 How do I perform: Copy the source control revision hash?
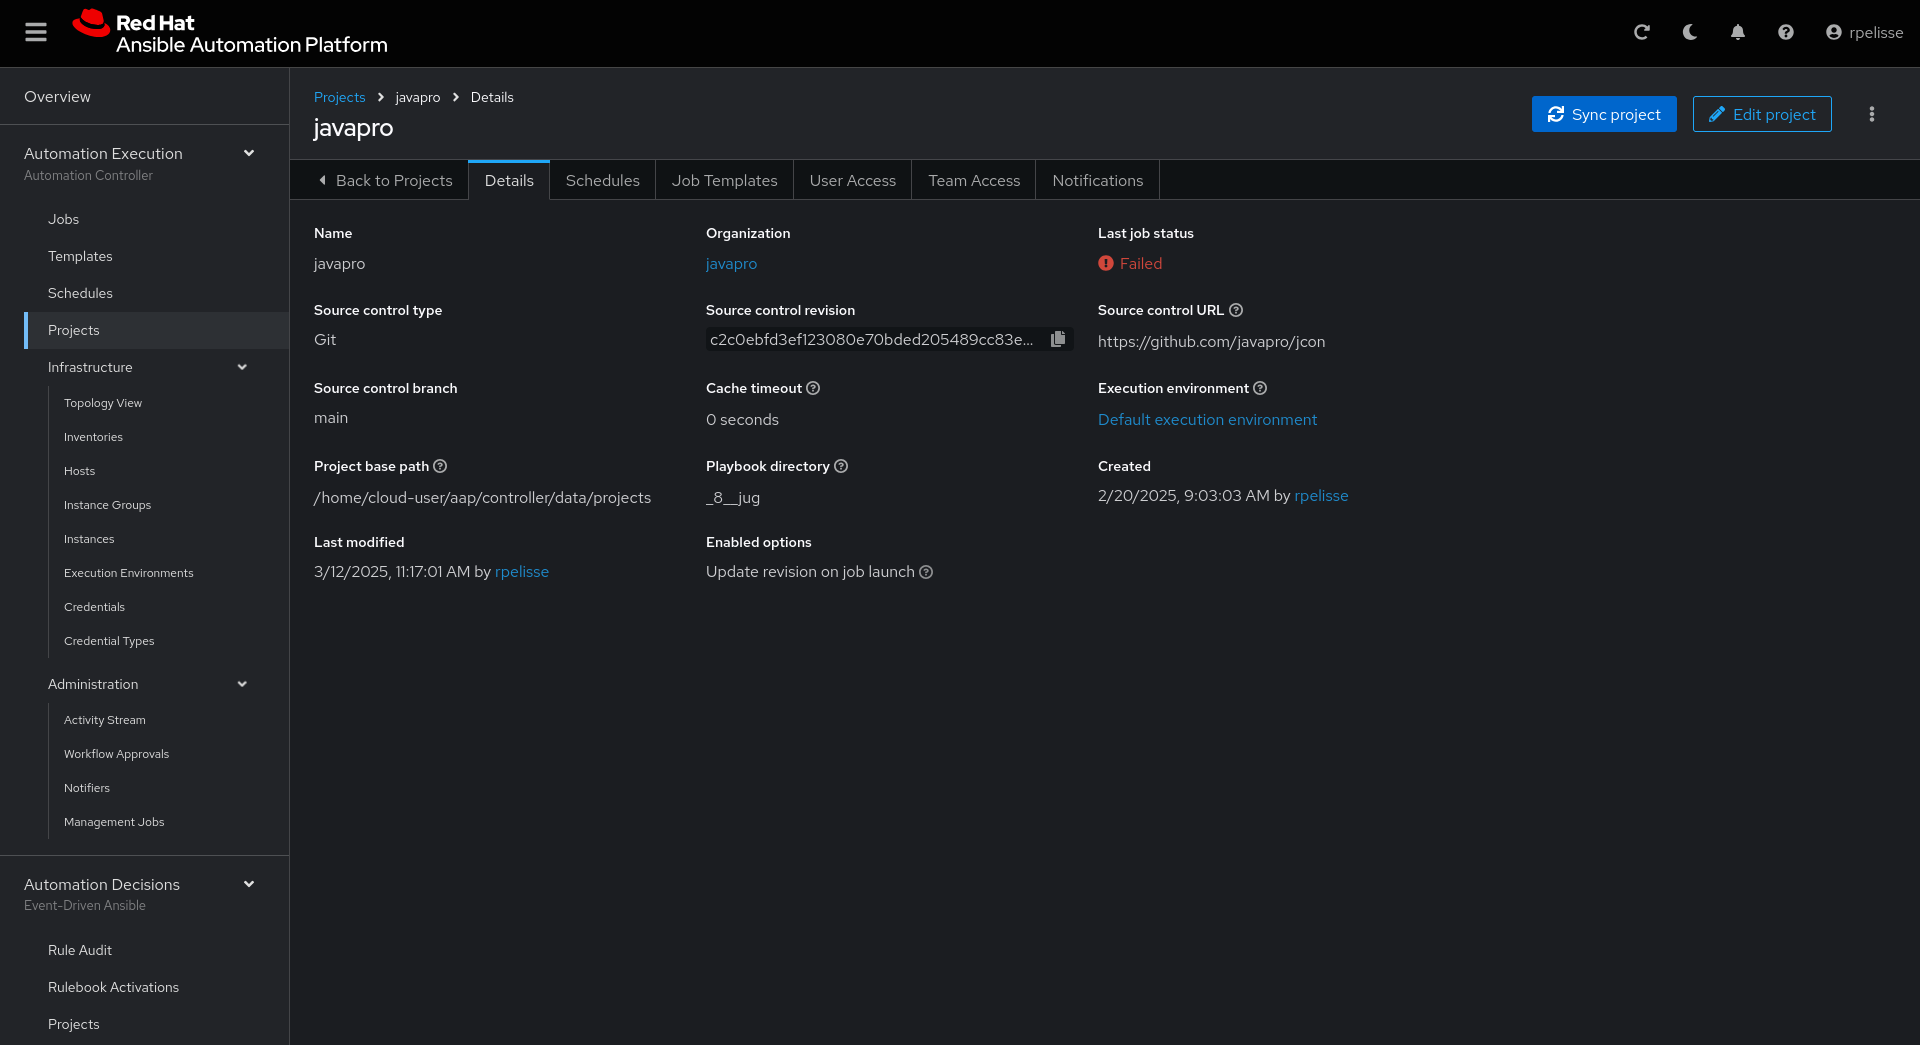[x=1058, y=339]
